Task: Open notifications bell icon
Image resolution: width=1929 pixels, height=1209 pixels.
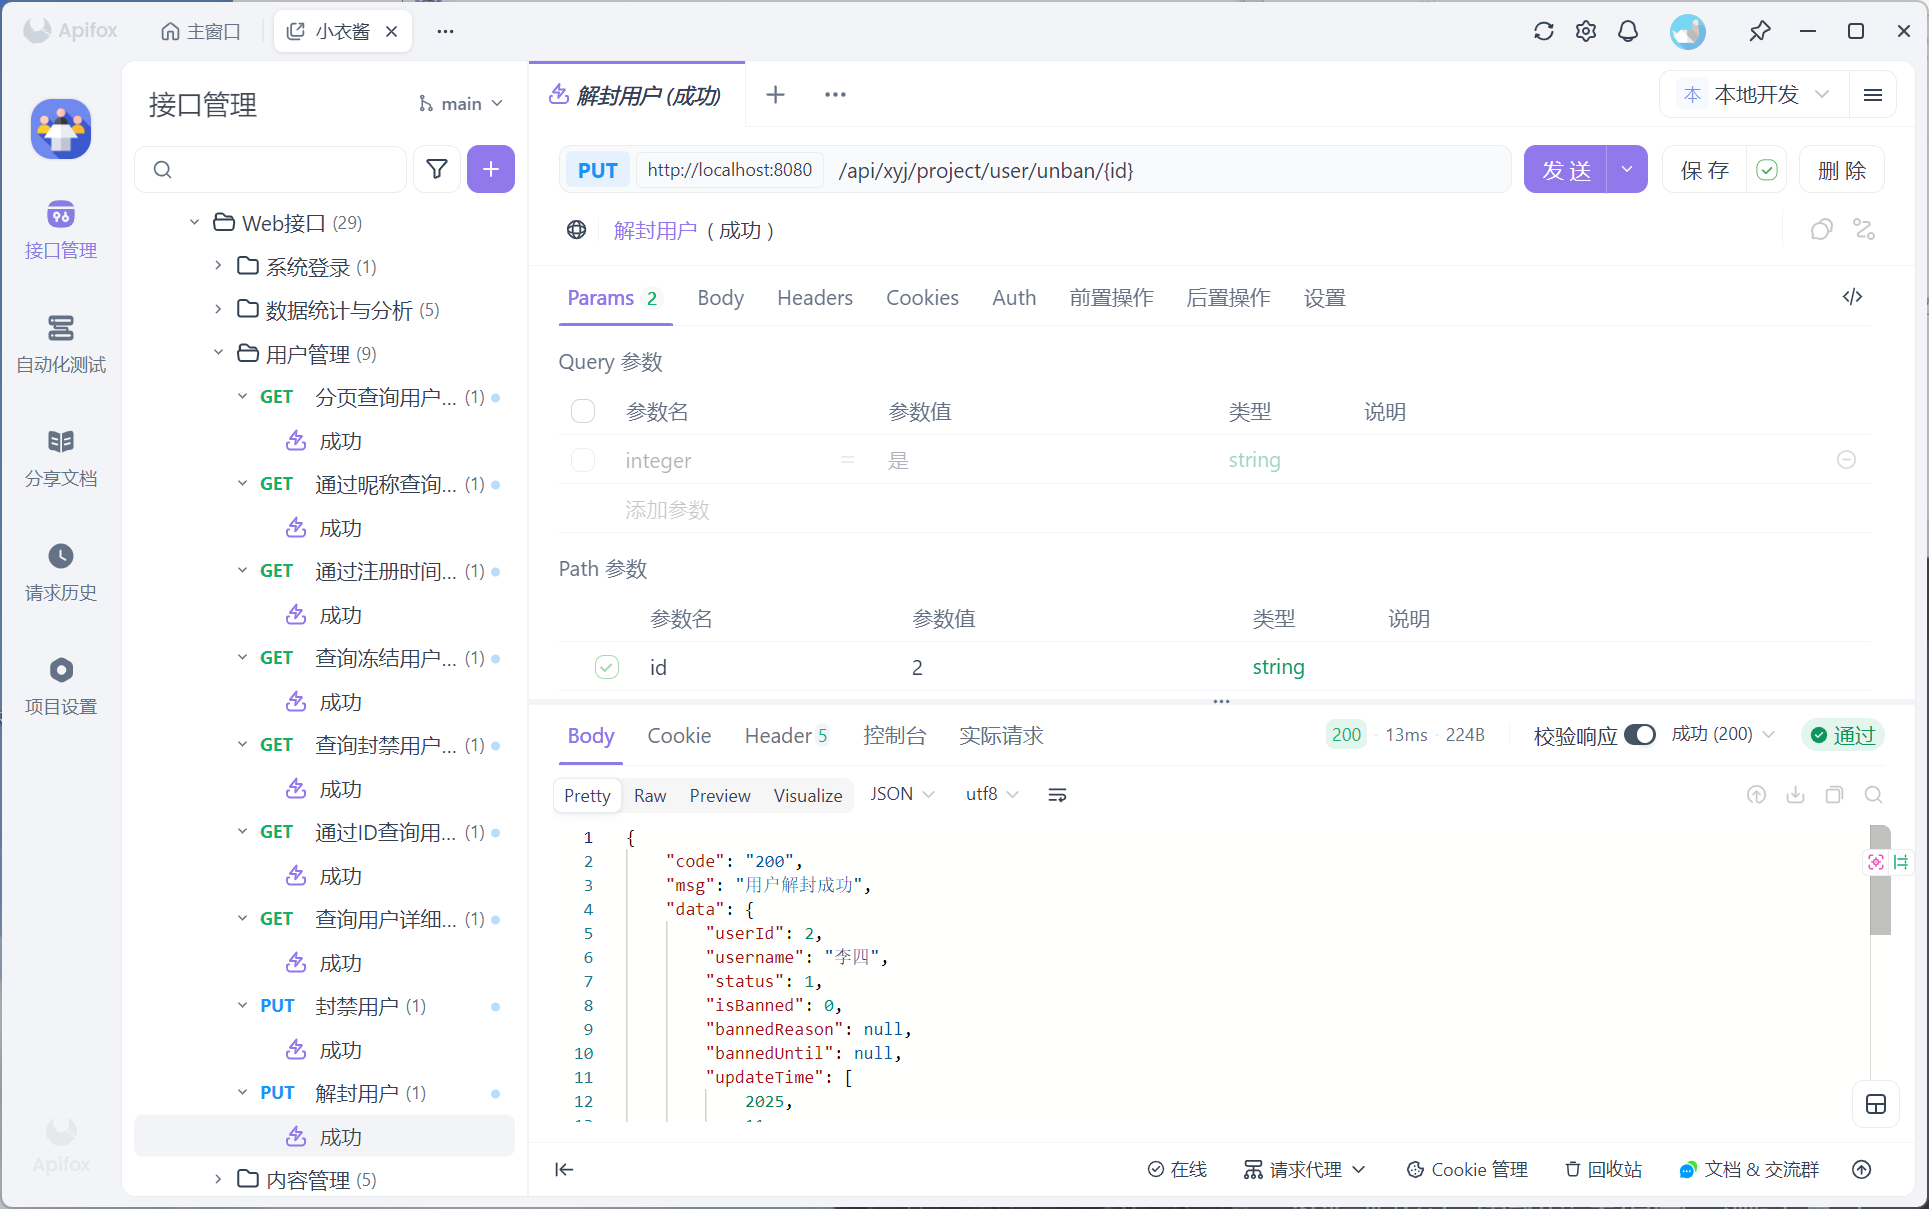Action: (x=1628, y=31)
